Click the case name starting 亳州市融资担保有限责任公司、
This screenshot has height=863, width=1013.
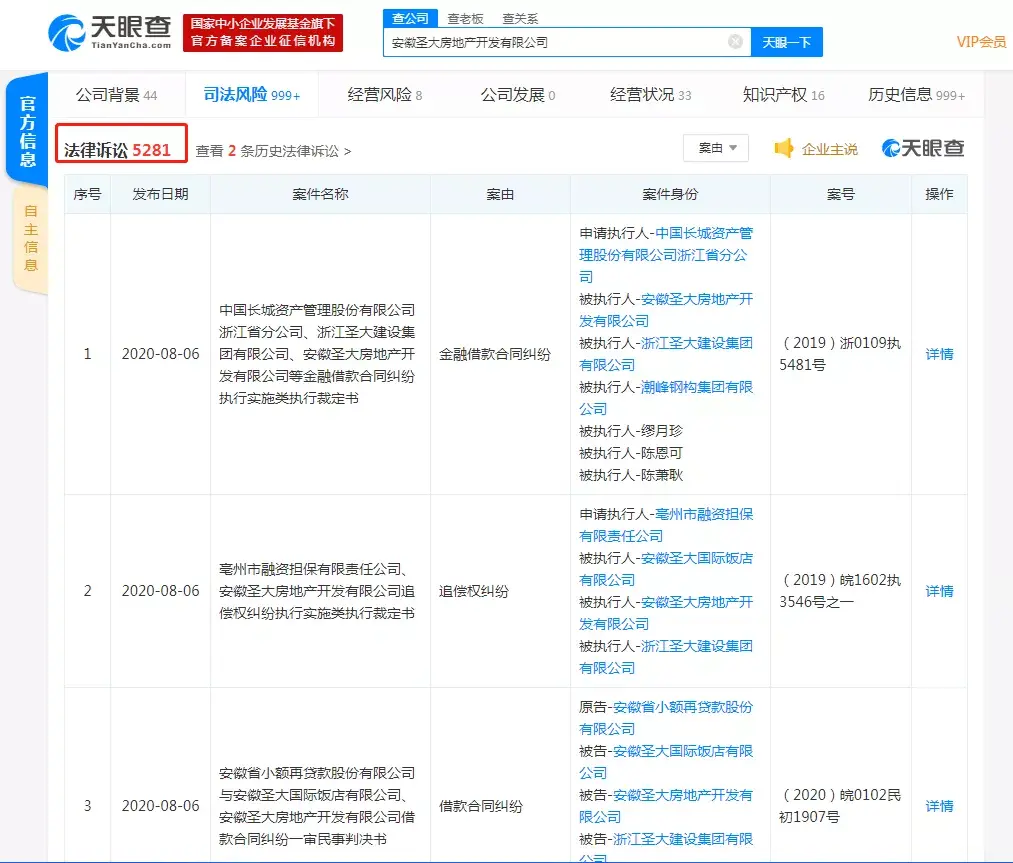click(x=317, y=591)
